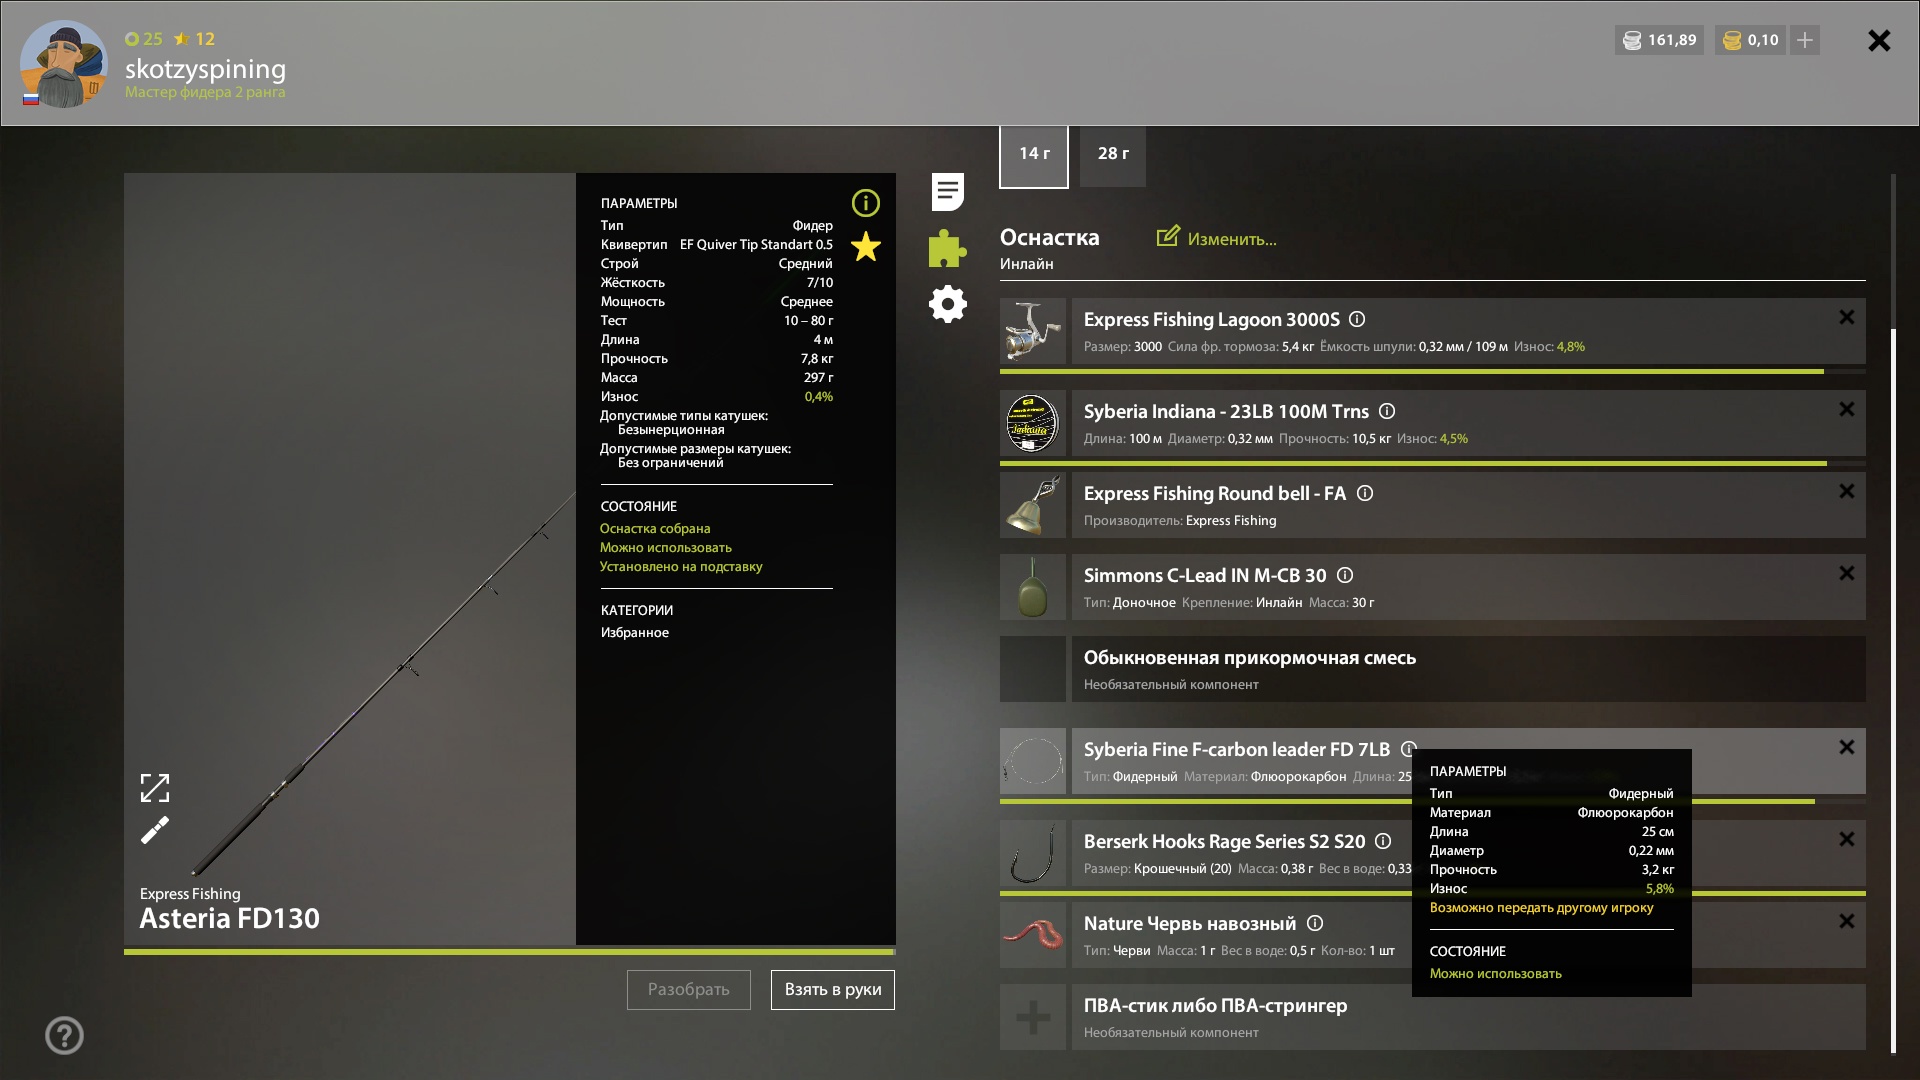Click the C-Lead sinker thumbnail
This screenshot has height=1080, width=1920.
click(x=1033, y=587)
